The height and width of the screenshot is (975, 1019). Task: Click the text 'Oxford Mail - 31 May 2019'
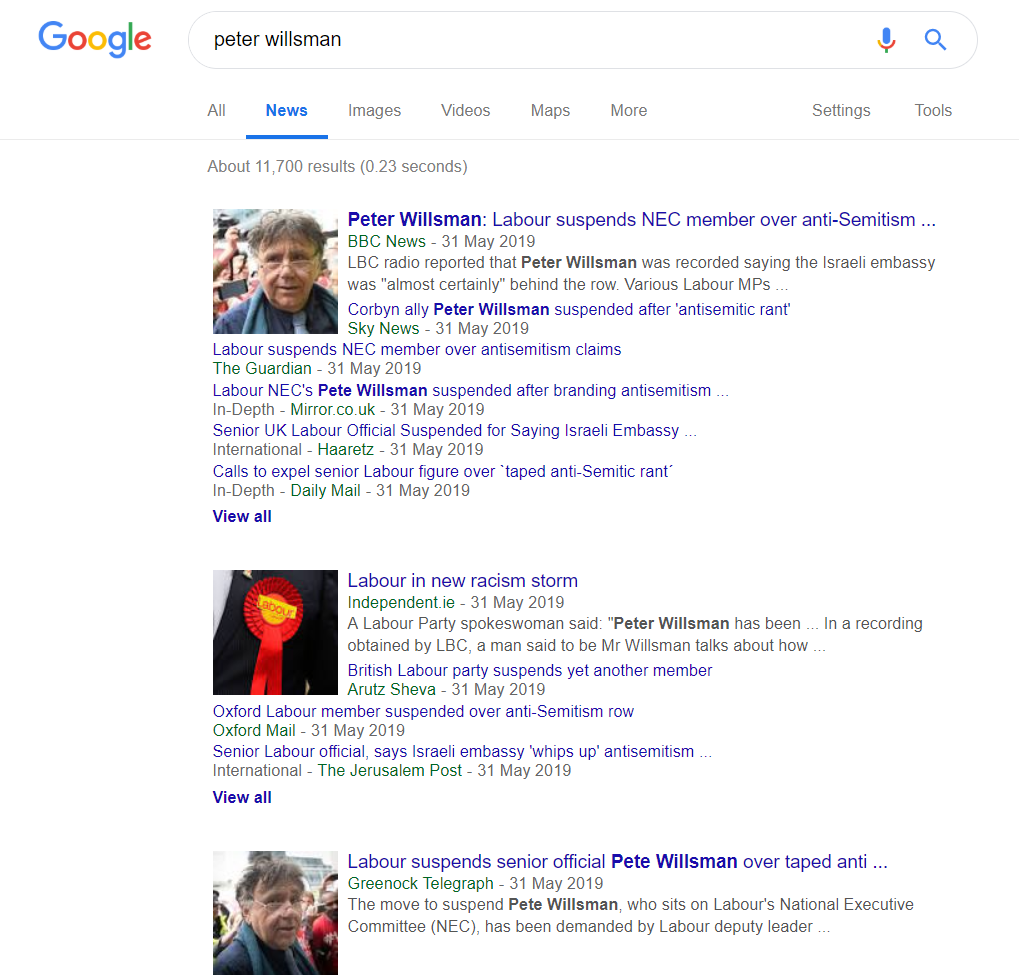point(309,731)
